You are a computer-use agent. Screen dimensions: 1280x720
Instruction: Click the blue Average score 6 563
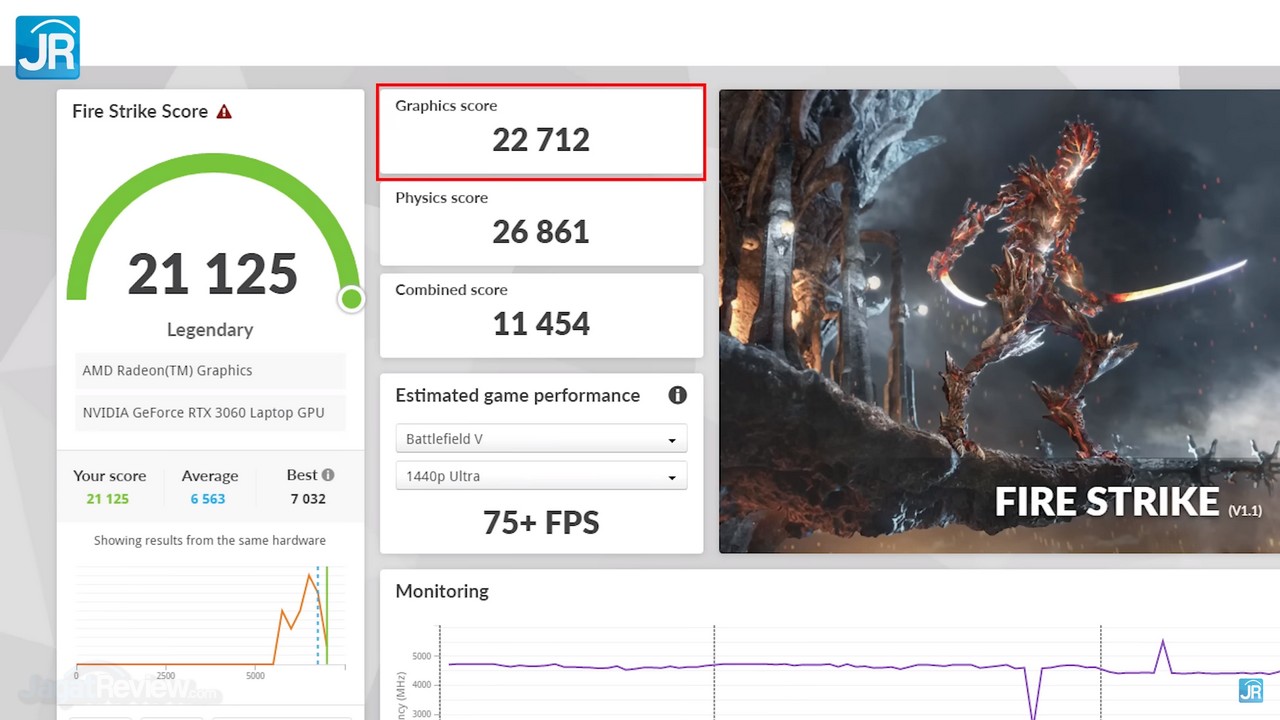coord(208,499)
